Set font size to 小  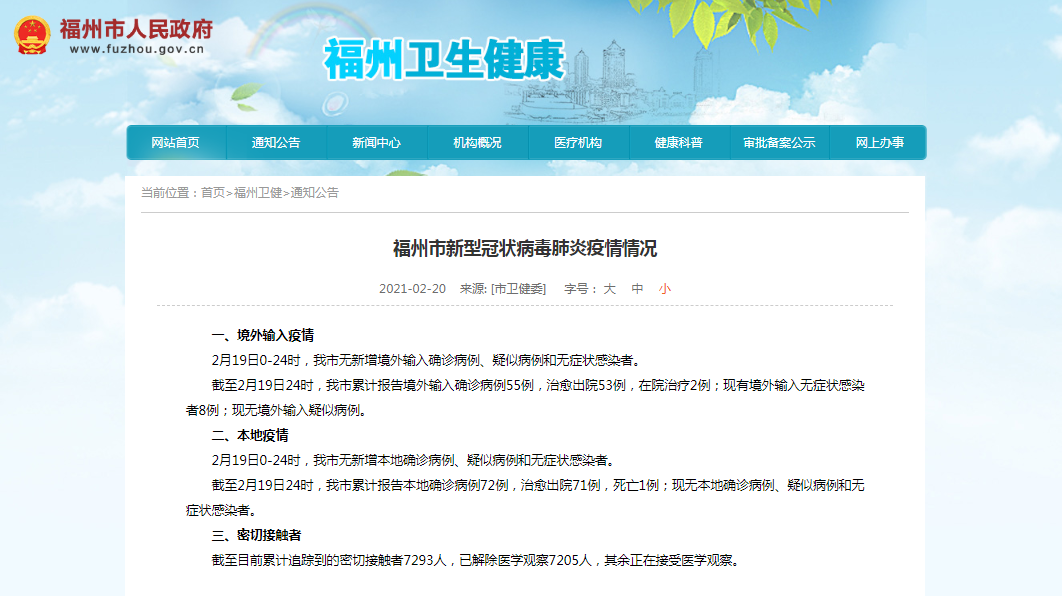coord(664,289)
